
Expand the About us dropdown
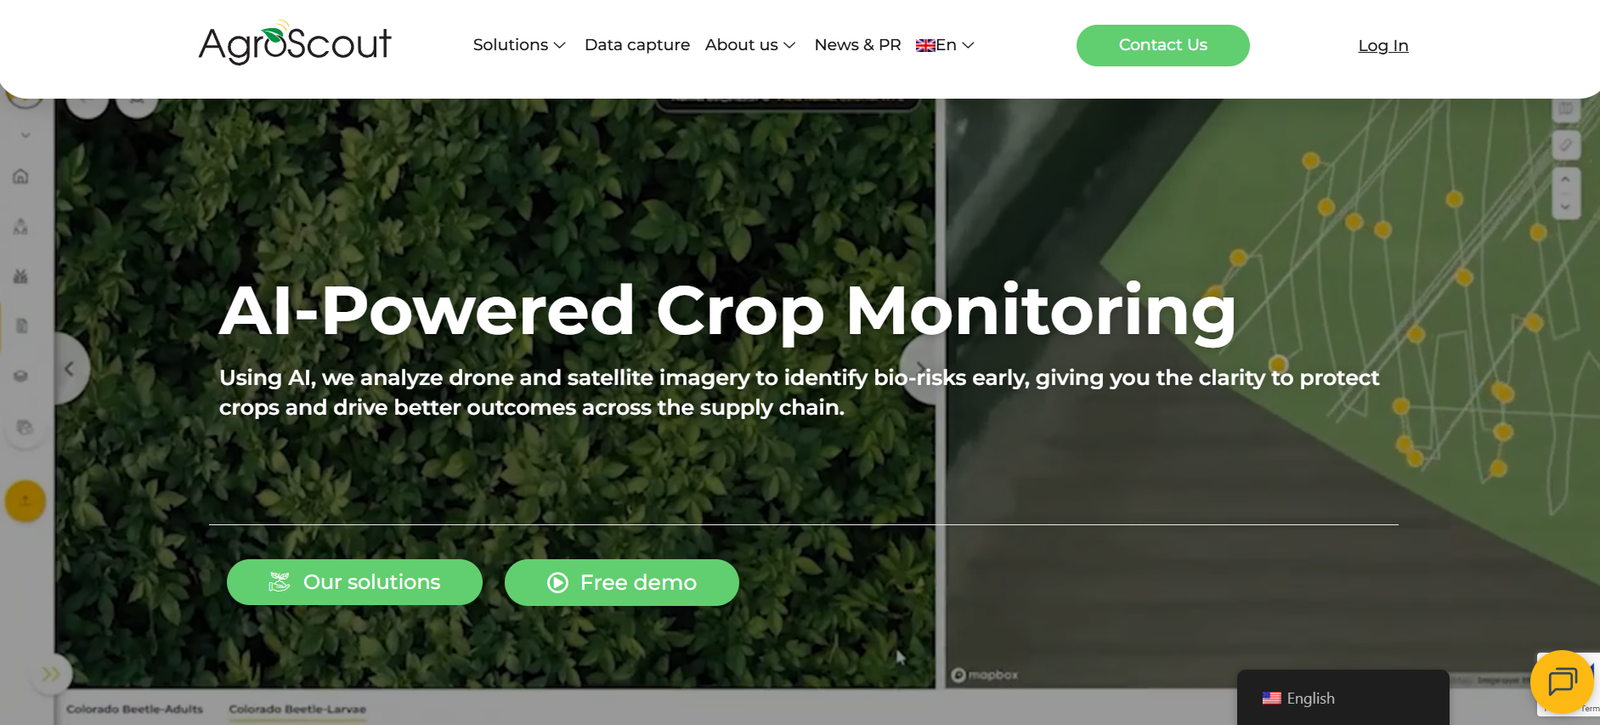tap(750, 45)
